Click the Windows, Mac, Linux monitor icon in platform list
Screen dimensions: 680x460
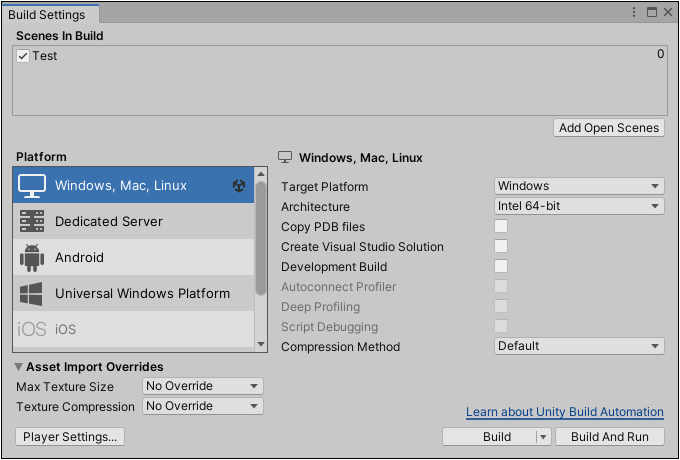point(32,186)
